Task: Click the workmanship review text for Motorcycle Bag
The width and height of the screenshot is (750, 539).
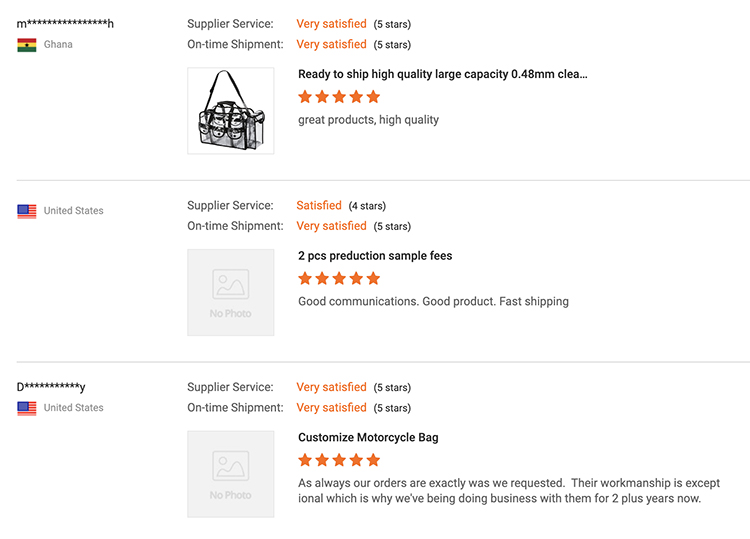Action: point(509,491)
